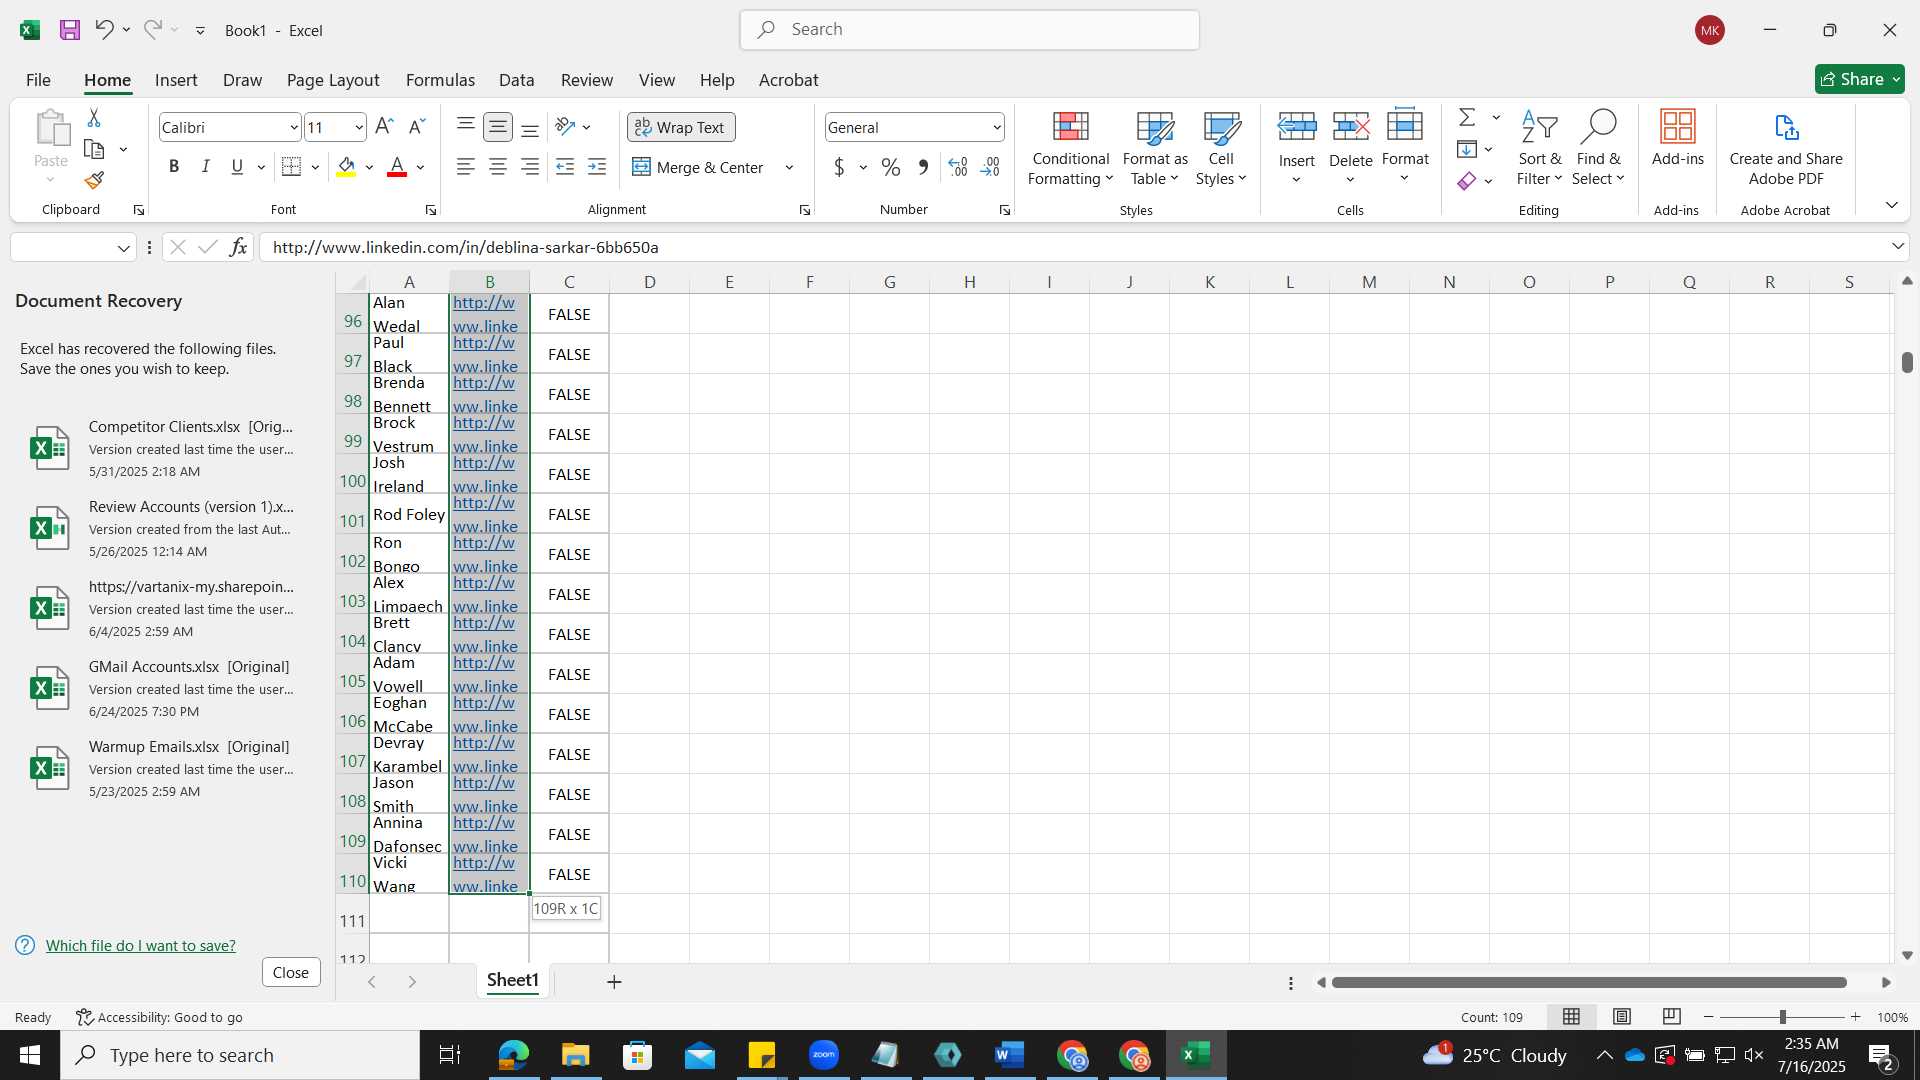Expand the Borders dropdown arrow
This screenshot has height=1080, width=1920.
[x=315, y=168]
